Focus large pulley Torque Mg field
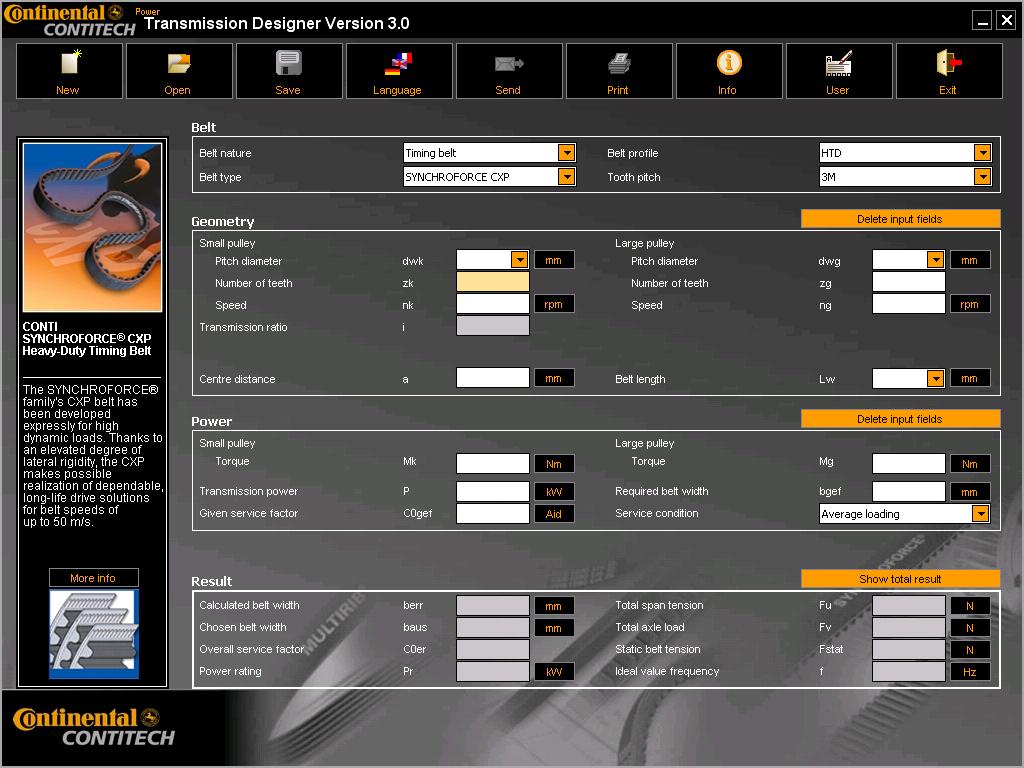Viewport: 1024px width, 768px height. (908, 464)
